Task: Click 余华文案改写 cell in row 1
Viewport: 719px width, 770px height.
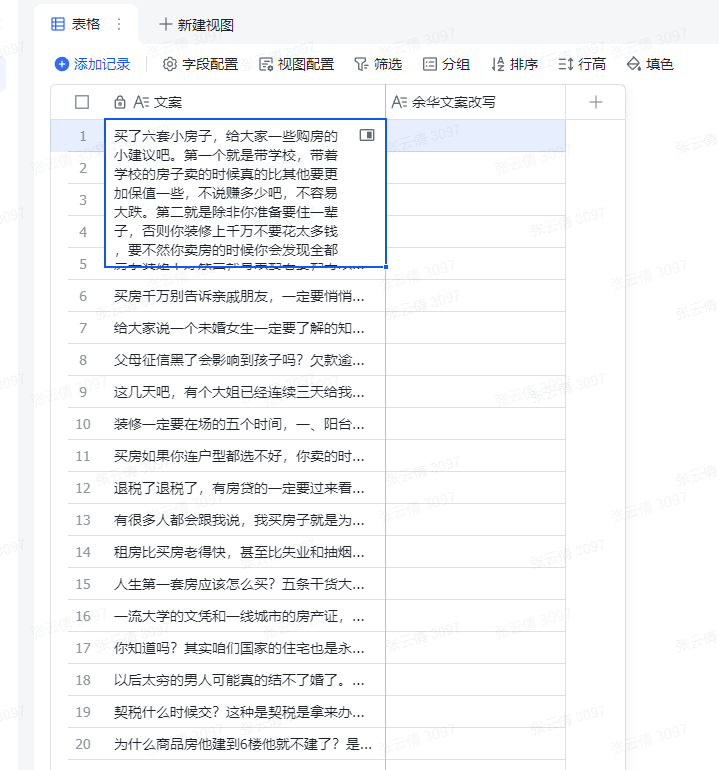Action: point(475,136)
